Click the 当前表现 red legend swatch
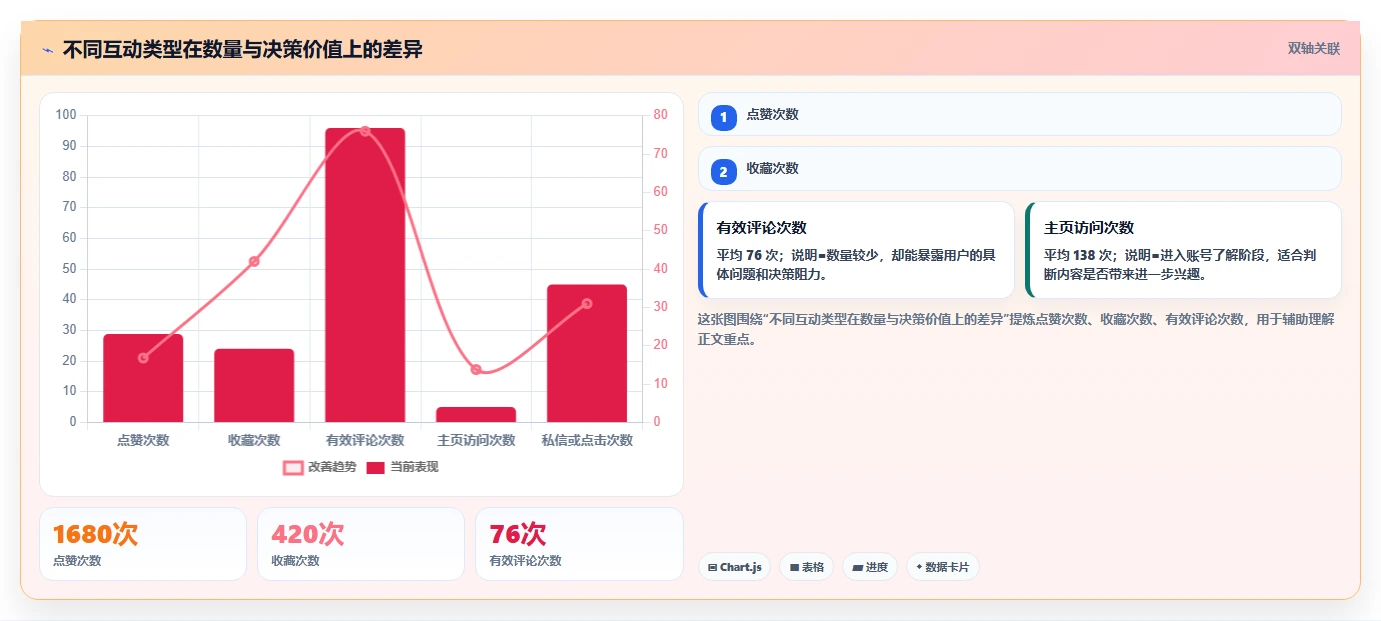The image size is (1381, 621). click(x=376, y=468)
